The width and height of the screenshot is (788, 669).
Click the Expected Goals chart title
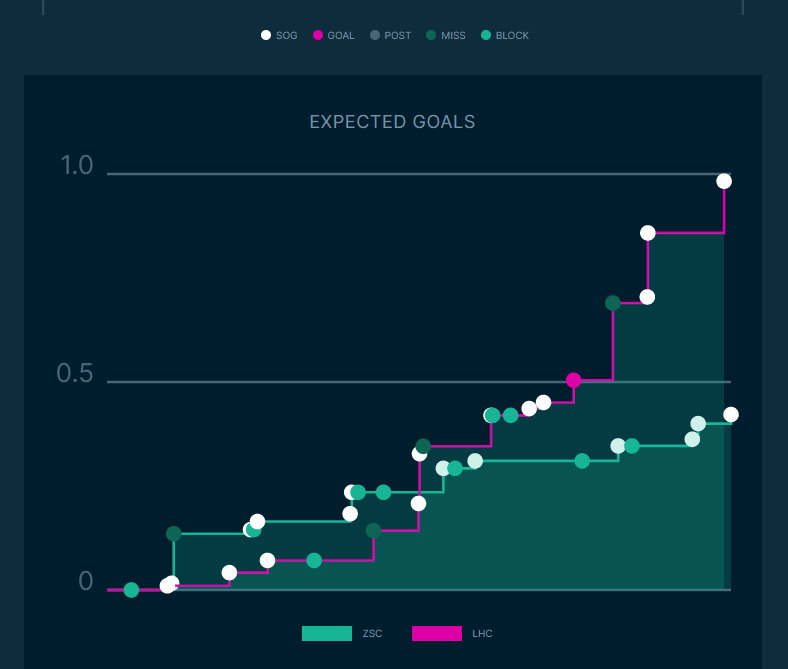(392, 122)
